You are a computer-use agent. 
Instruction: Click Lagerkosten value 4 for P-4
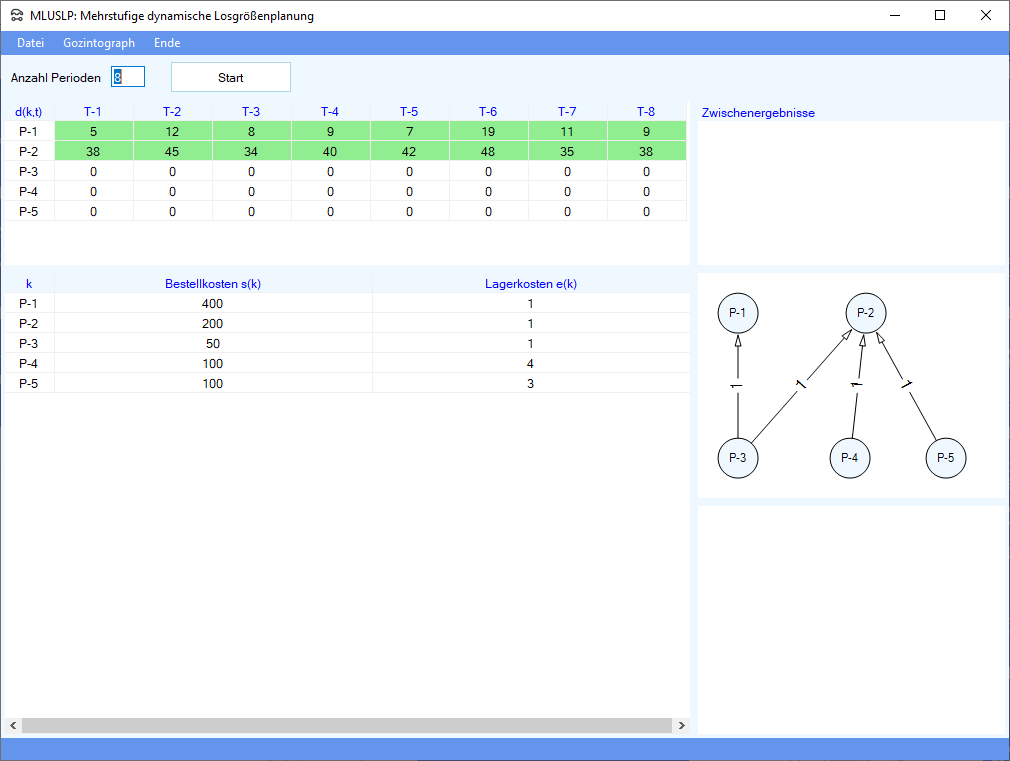coord(530,363)
